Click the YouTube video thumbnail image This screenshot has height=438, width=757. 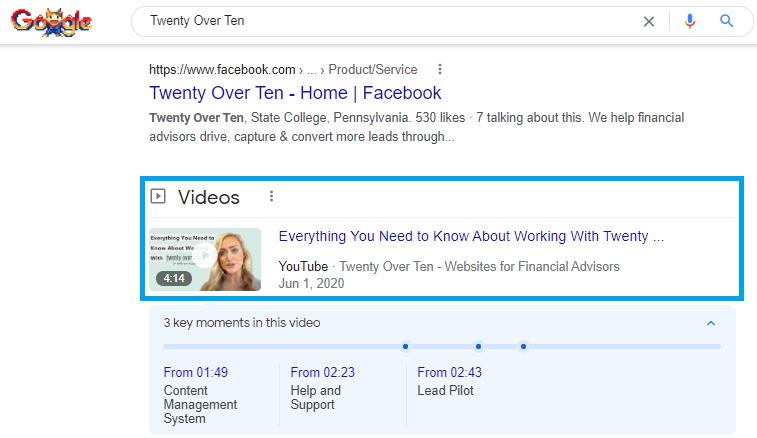205,259
